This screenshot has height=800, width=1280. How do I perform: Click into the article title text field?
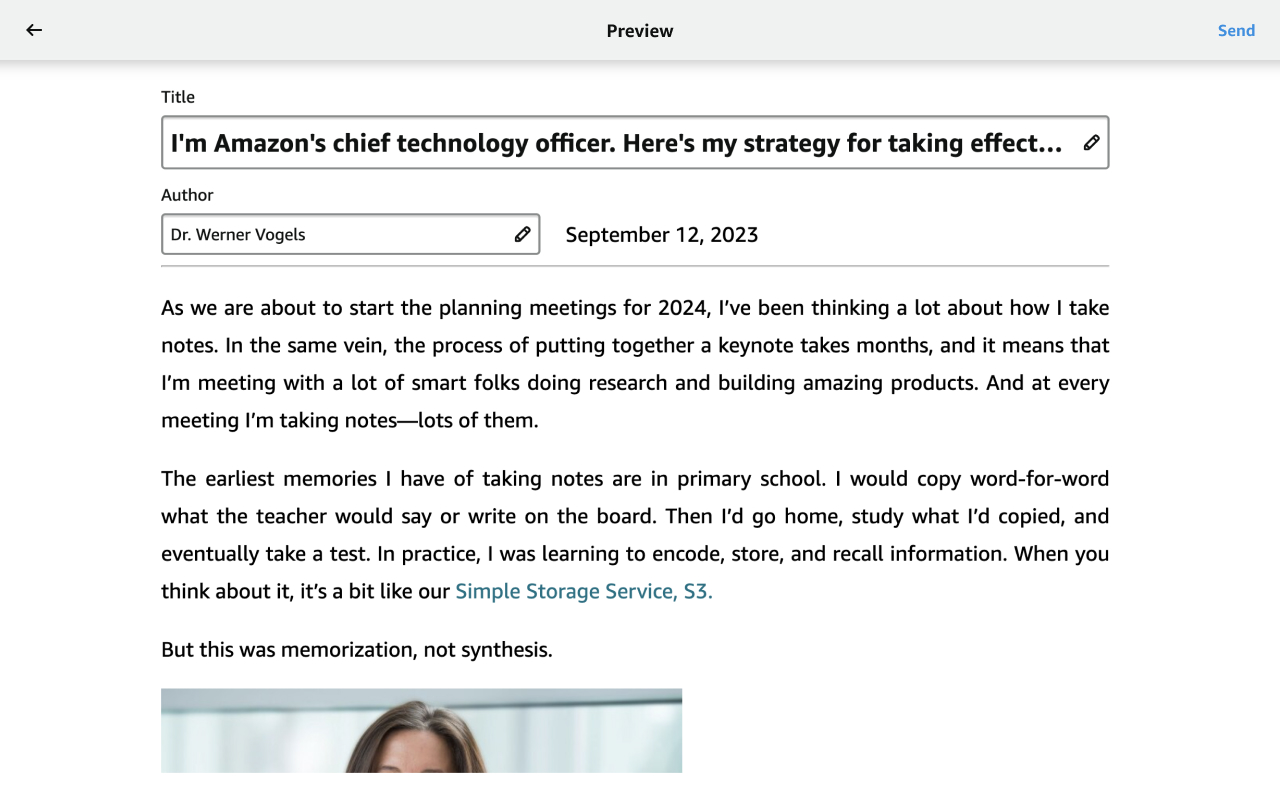(x=616, y=143)
